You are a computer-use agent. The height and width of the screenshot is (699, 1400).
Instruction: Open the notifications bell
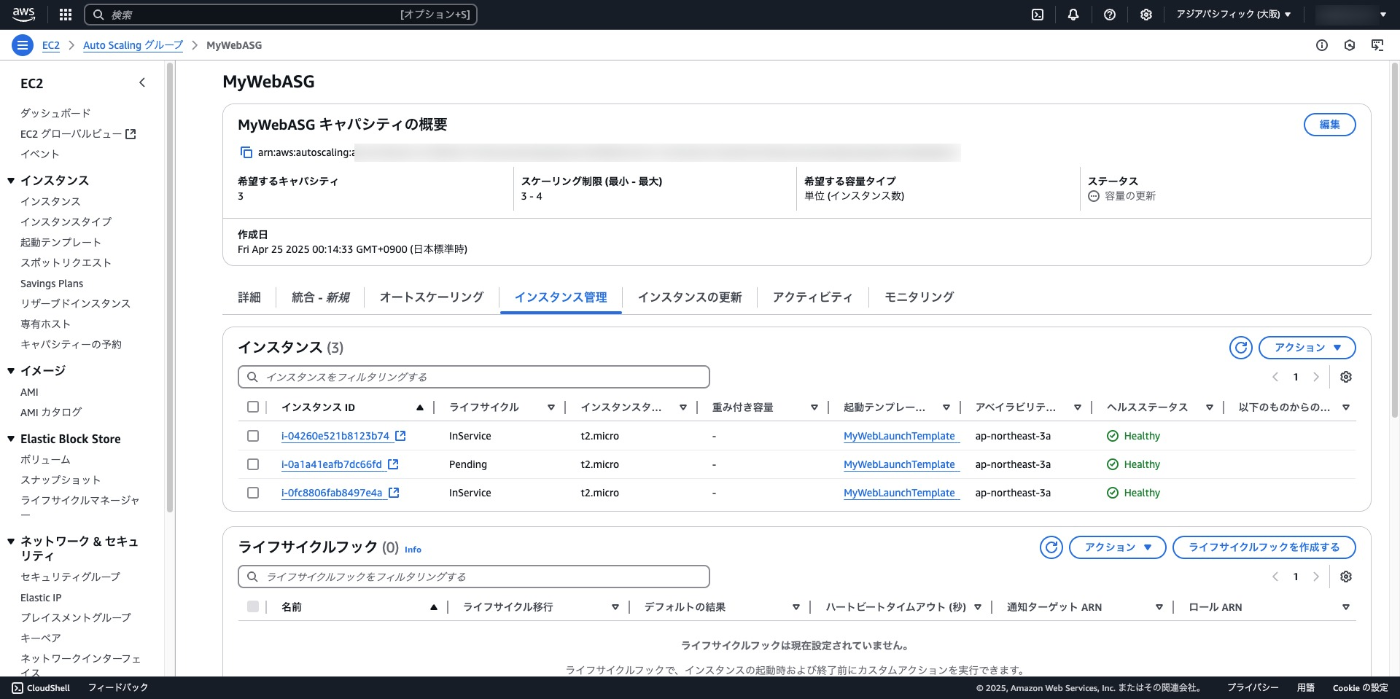[1073, 15]
